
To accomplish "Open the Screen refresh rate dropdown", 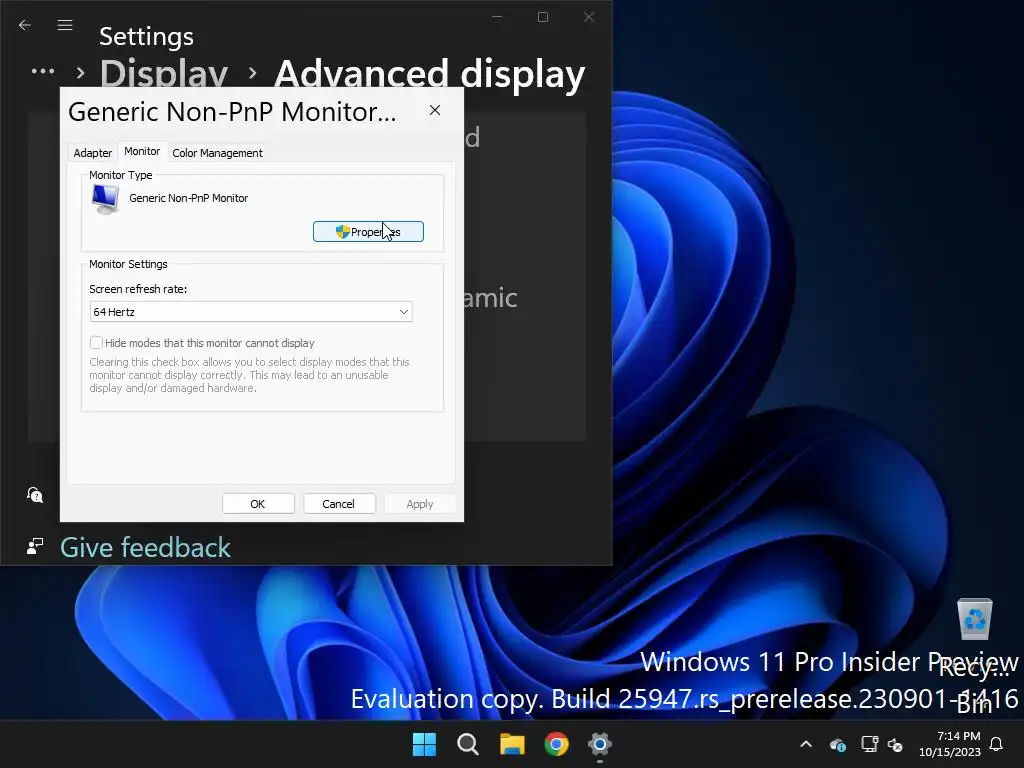I will (x=251, y=312).
